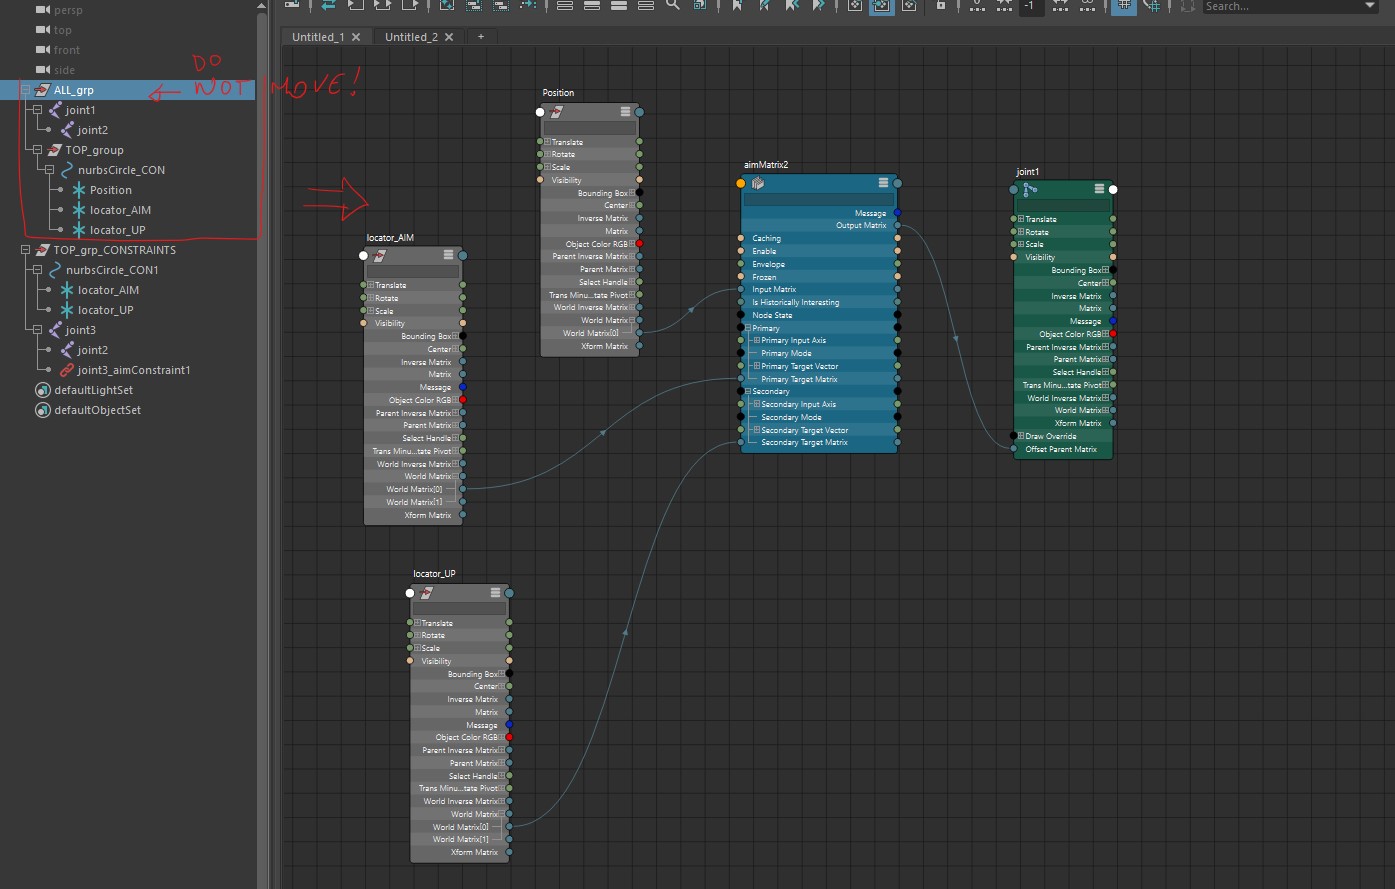Toggle the grid display button in toolbar
1395x889 pixels.
pyautogui.click(x=1123, y=5)
